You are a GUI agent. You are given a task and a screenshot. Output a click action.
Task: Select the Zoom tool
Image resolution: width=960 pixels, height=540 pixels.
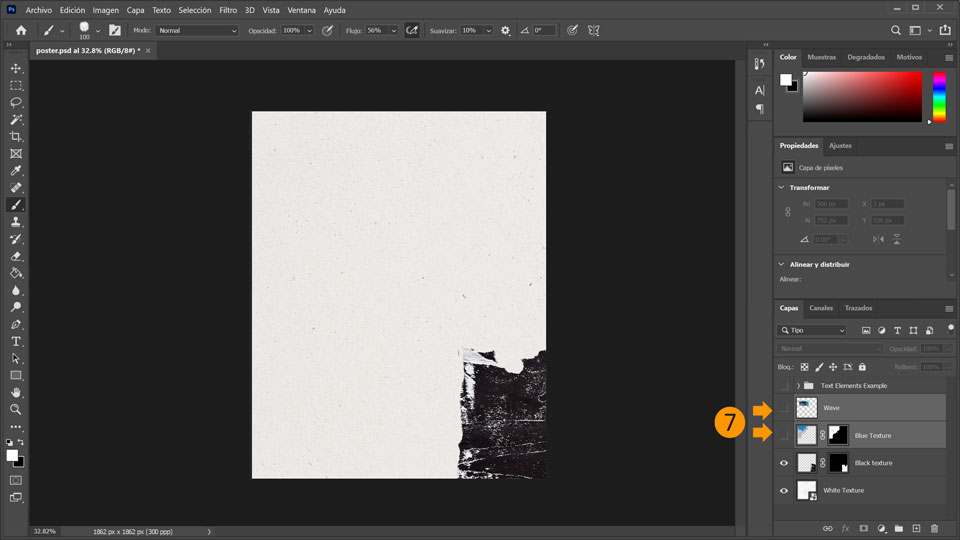(x=16, y=409)
